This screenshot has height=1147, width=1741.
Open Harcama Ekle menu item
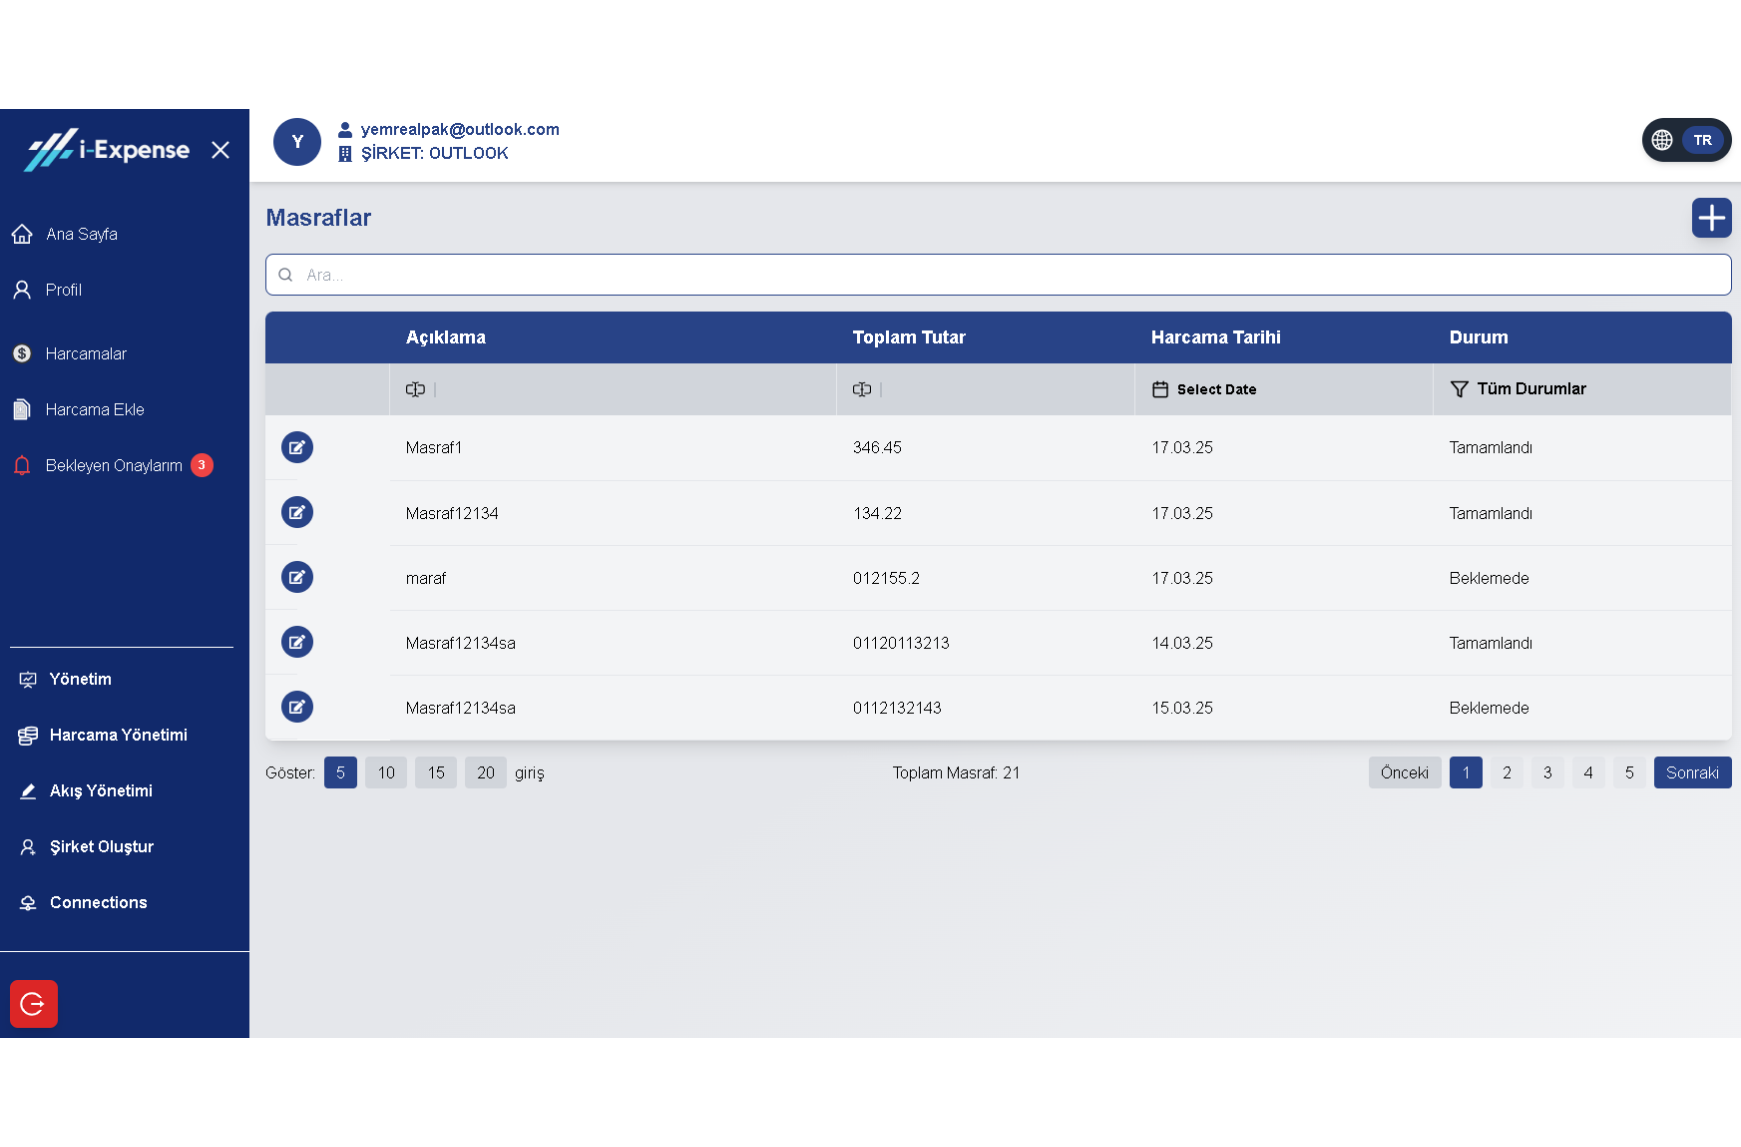coord(94,410)
